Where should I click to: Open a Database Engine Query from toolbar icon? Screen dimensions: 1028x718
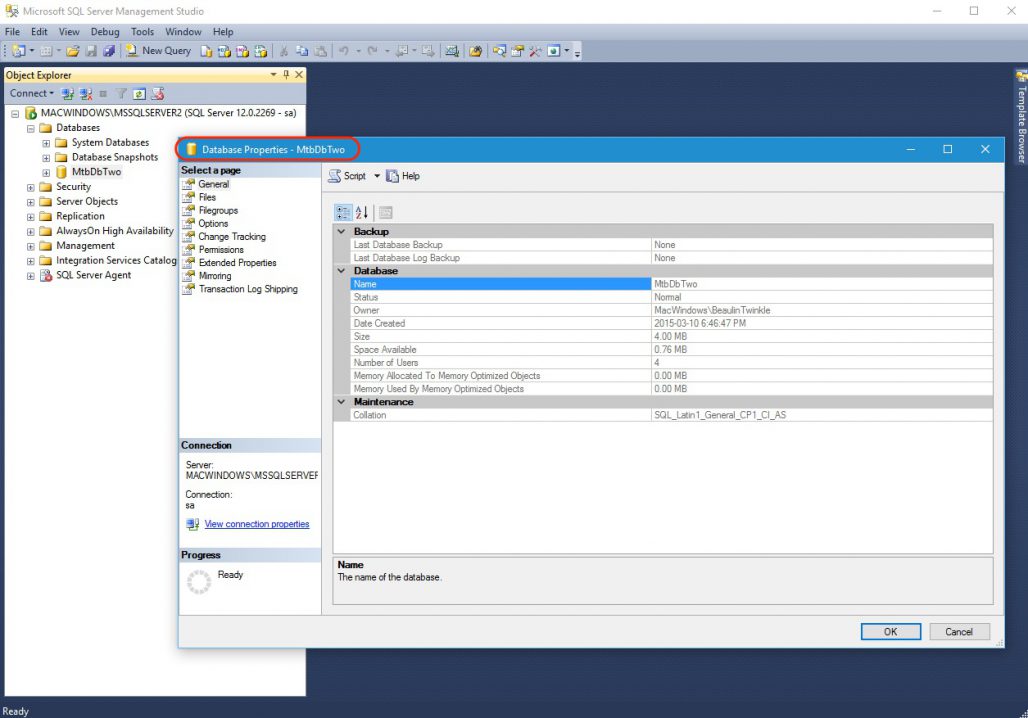(x=206, y=51)
